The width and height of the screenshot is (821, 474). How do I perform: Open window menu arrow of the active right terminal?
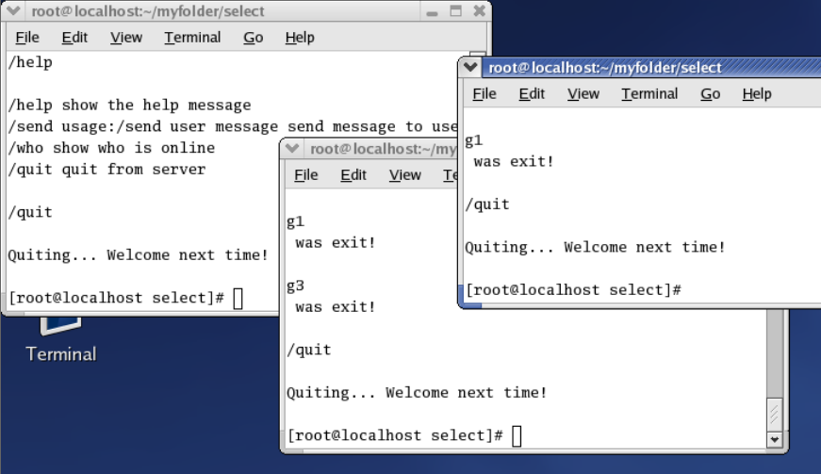(470, 67)
